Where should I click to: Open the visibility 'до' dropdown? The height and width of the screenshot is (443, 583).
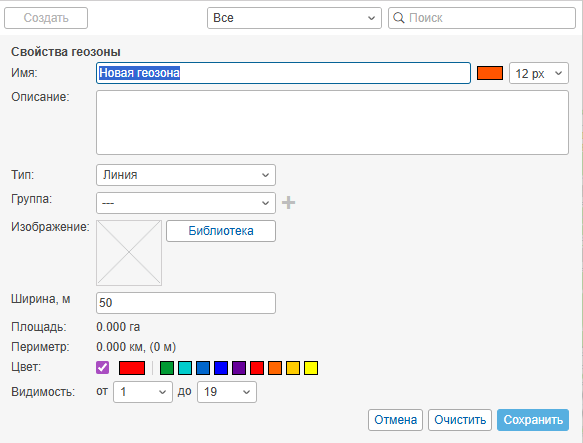coord(227,392)
